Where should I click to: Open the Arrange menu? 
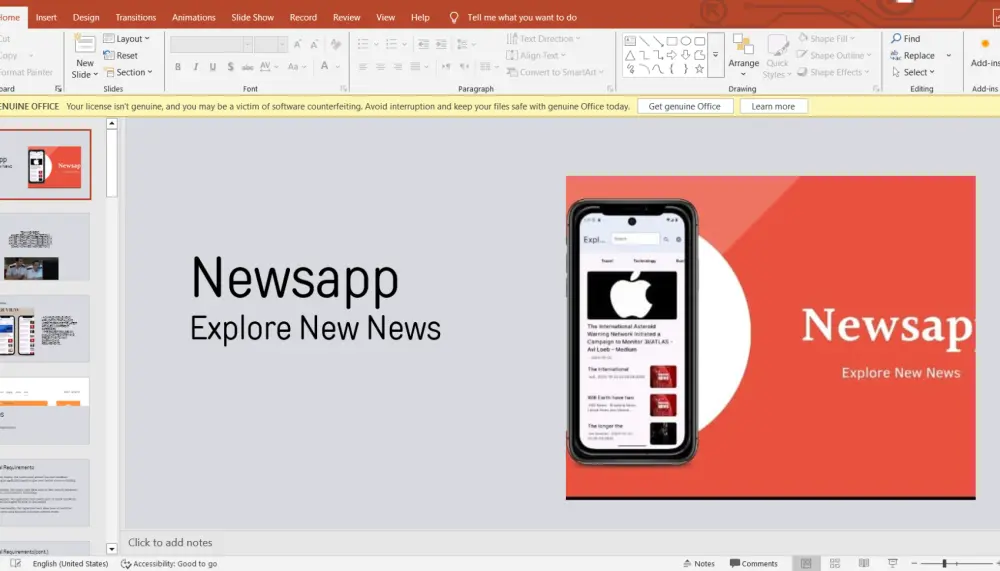(x=744, y=56)
